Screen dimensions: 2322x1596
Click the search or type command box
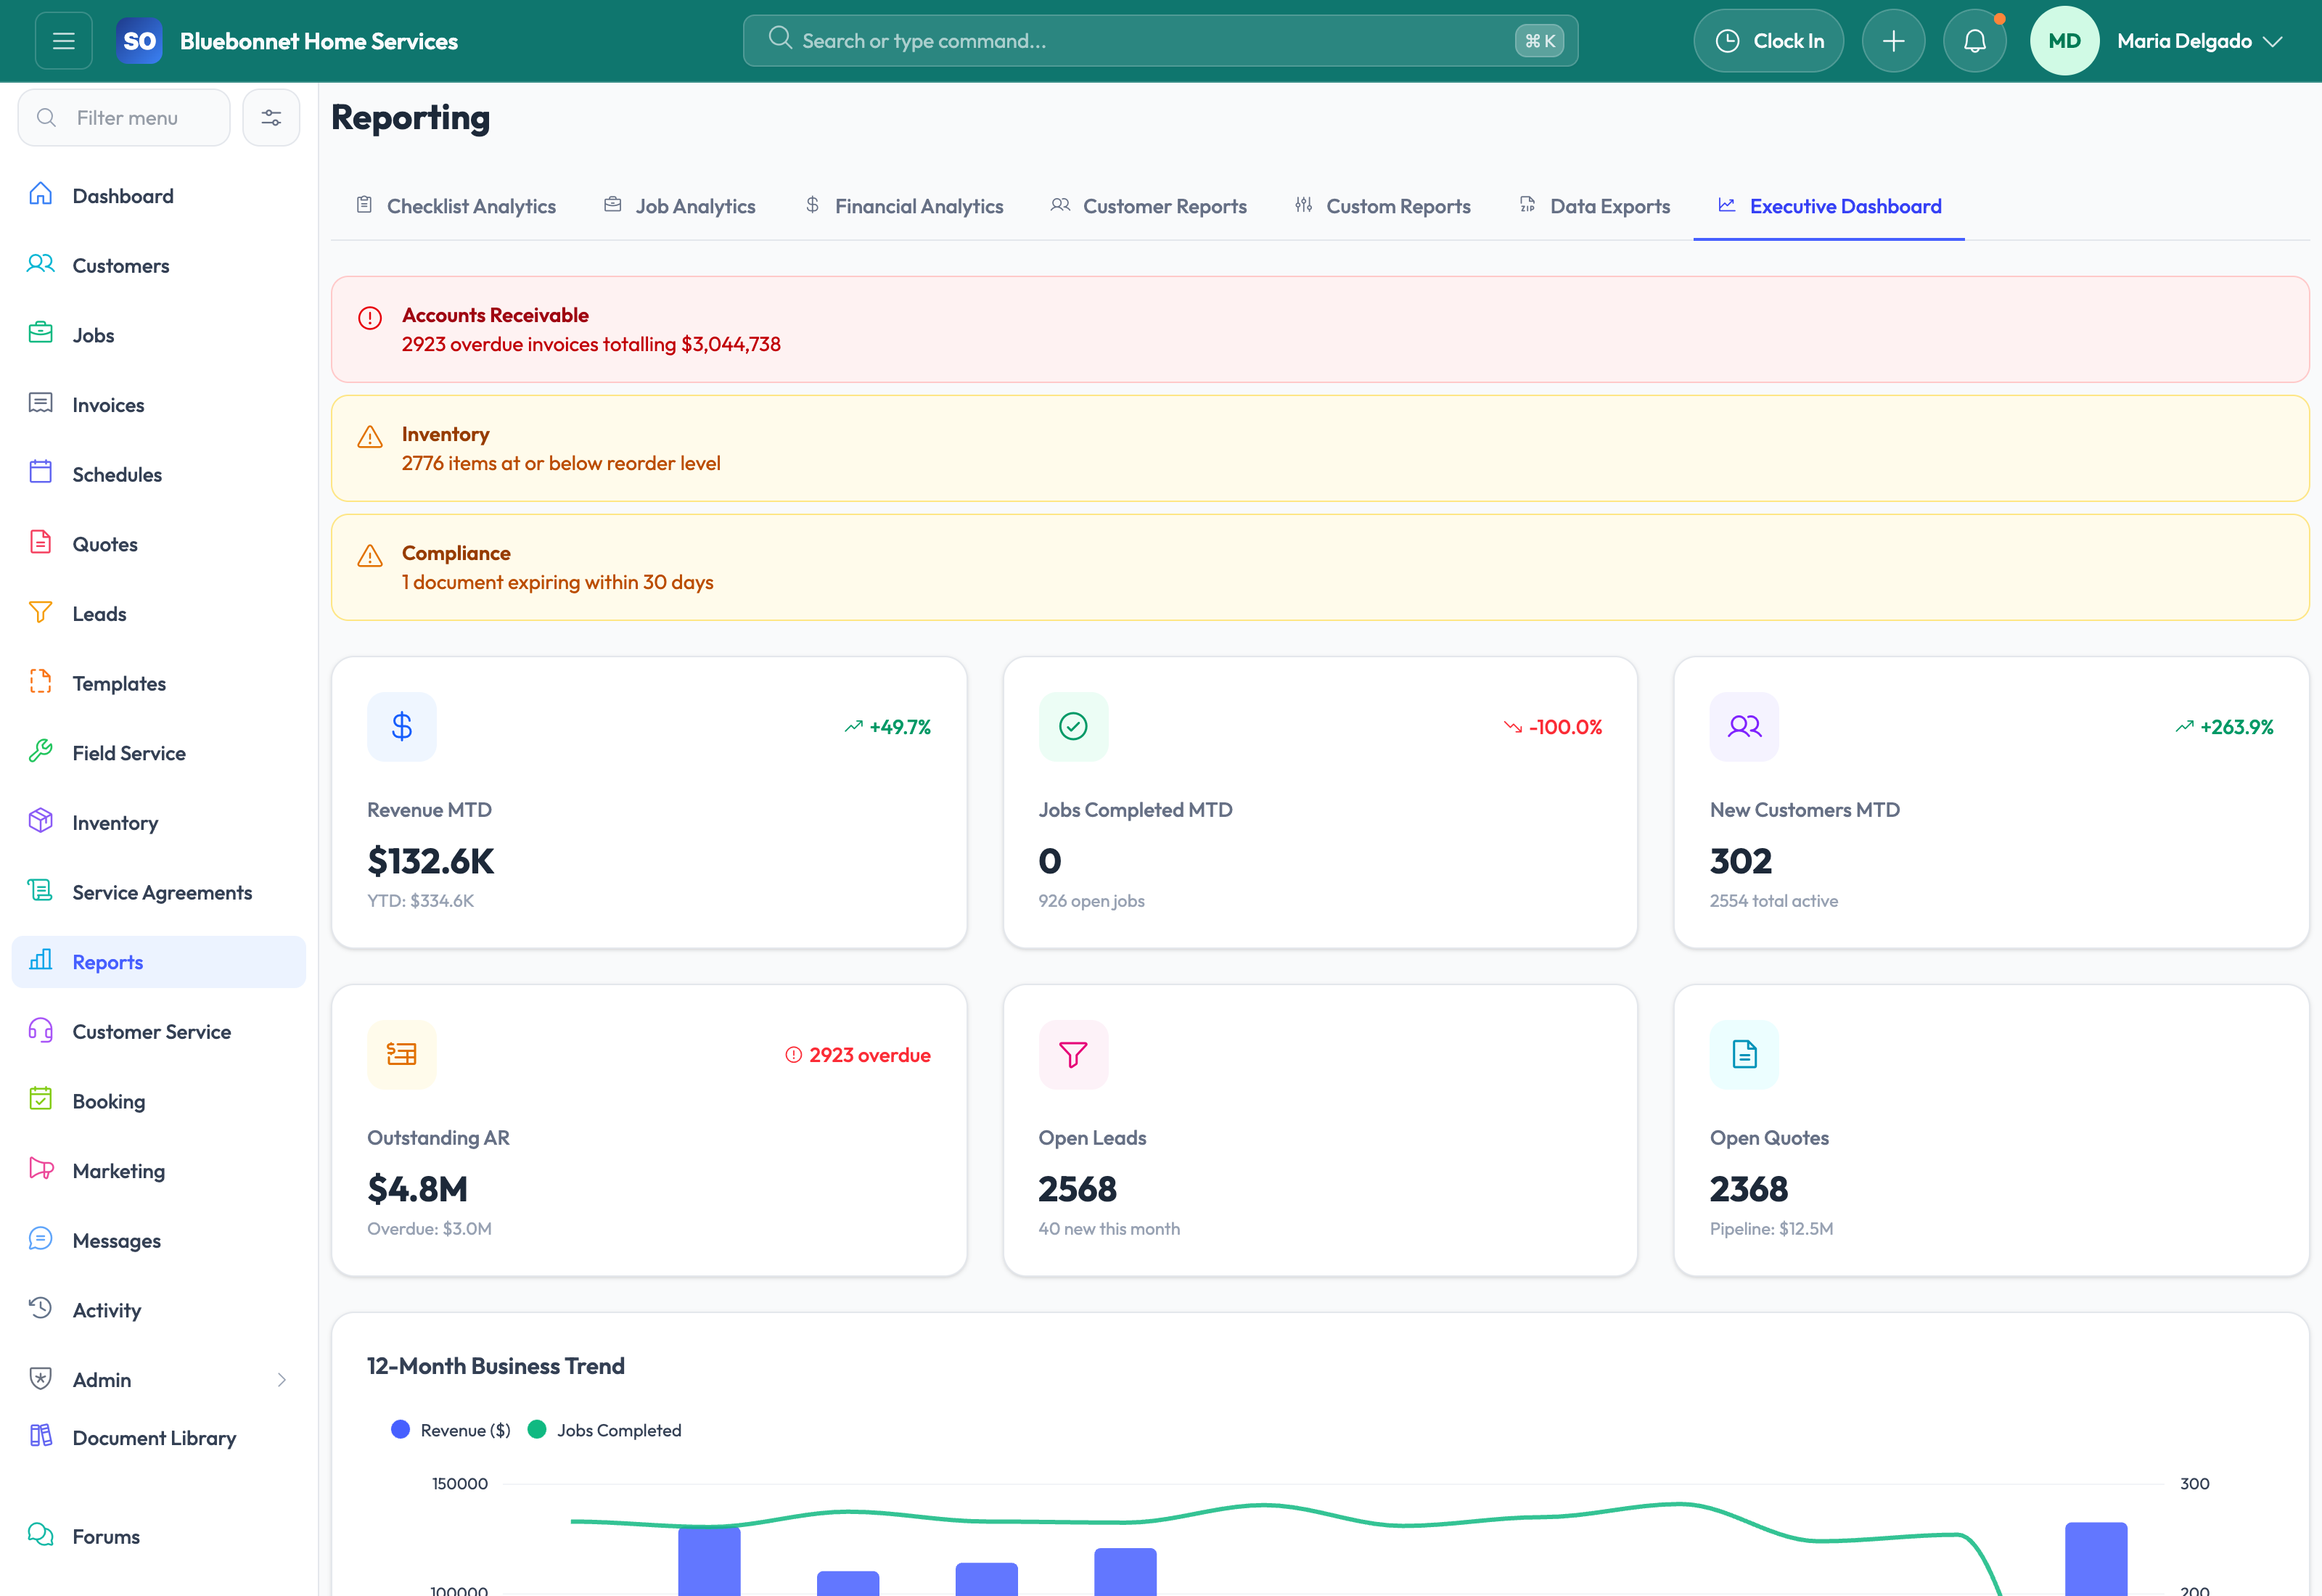(x=1160, y=41)
